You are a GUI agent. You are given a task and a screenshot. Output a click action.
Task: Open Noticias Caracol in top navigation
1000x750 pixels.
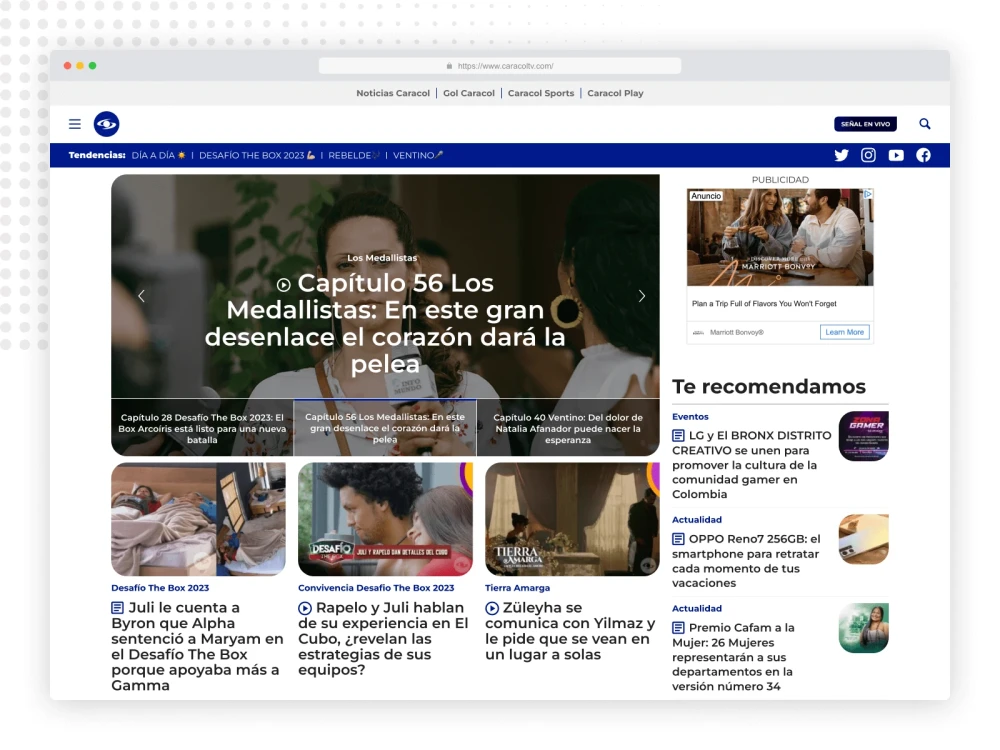coord(393,93)
